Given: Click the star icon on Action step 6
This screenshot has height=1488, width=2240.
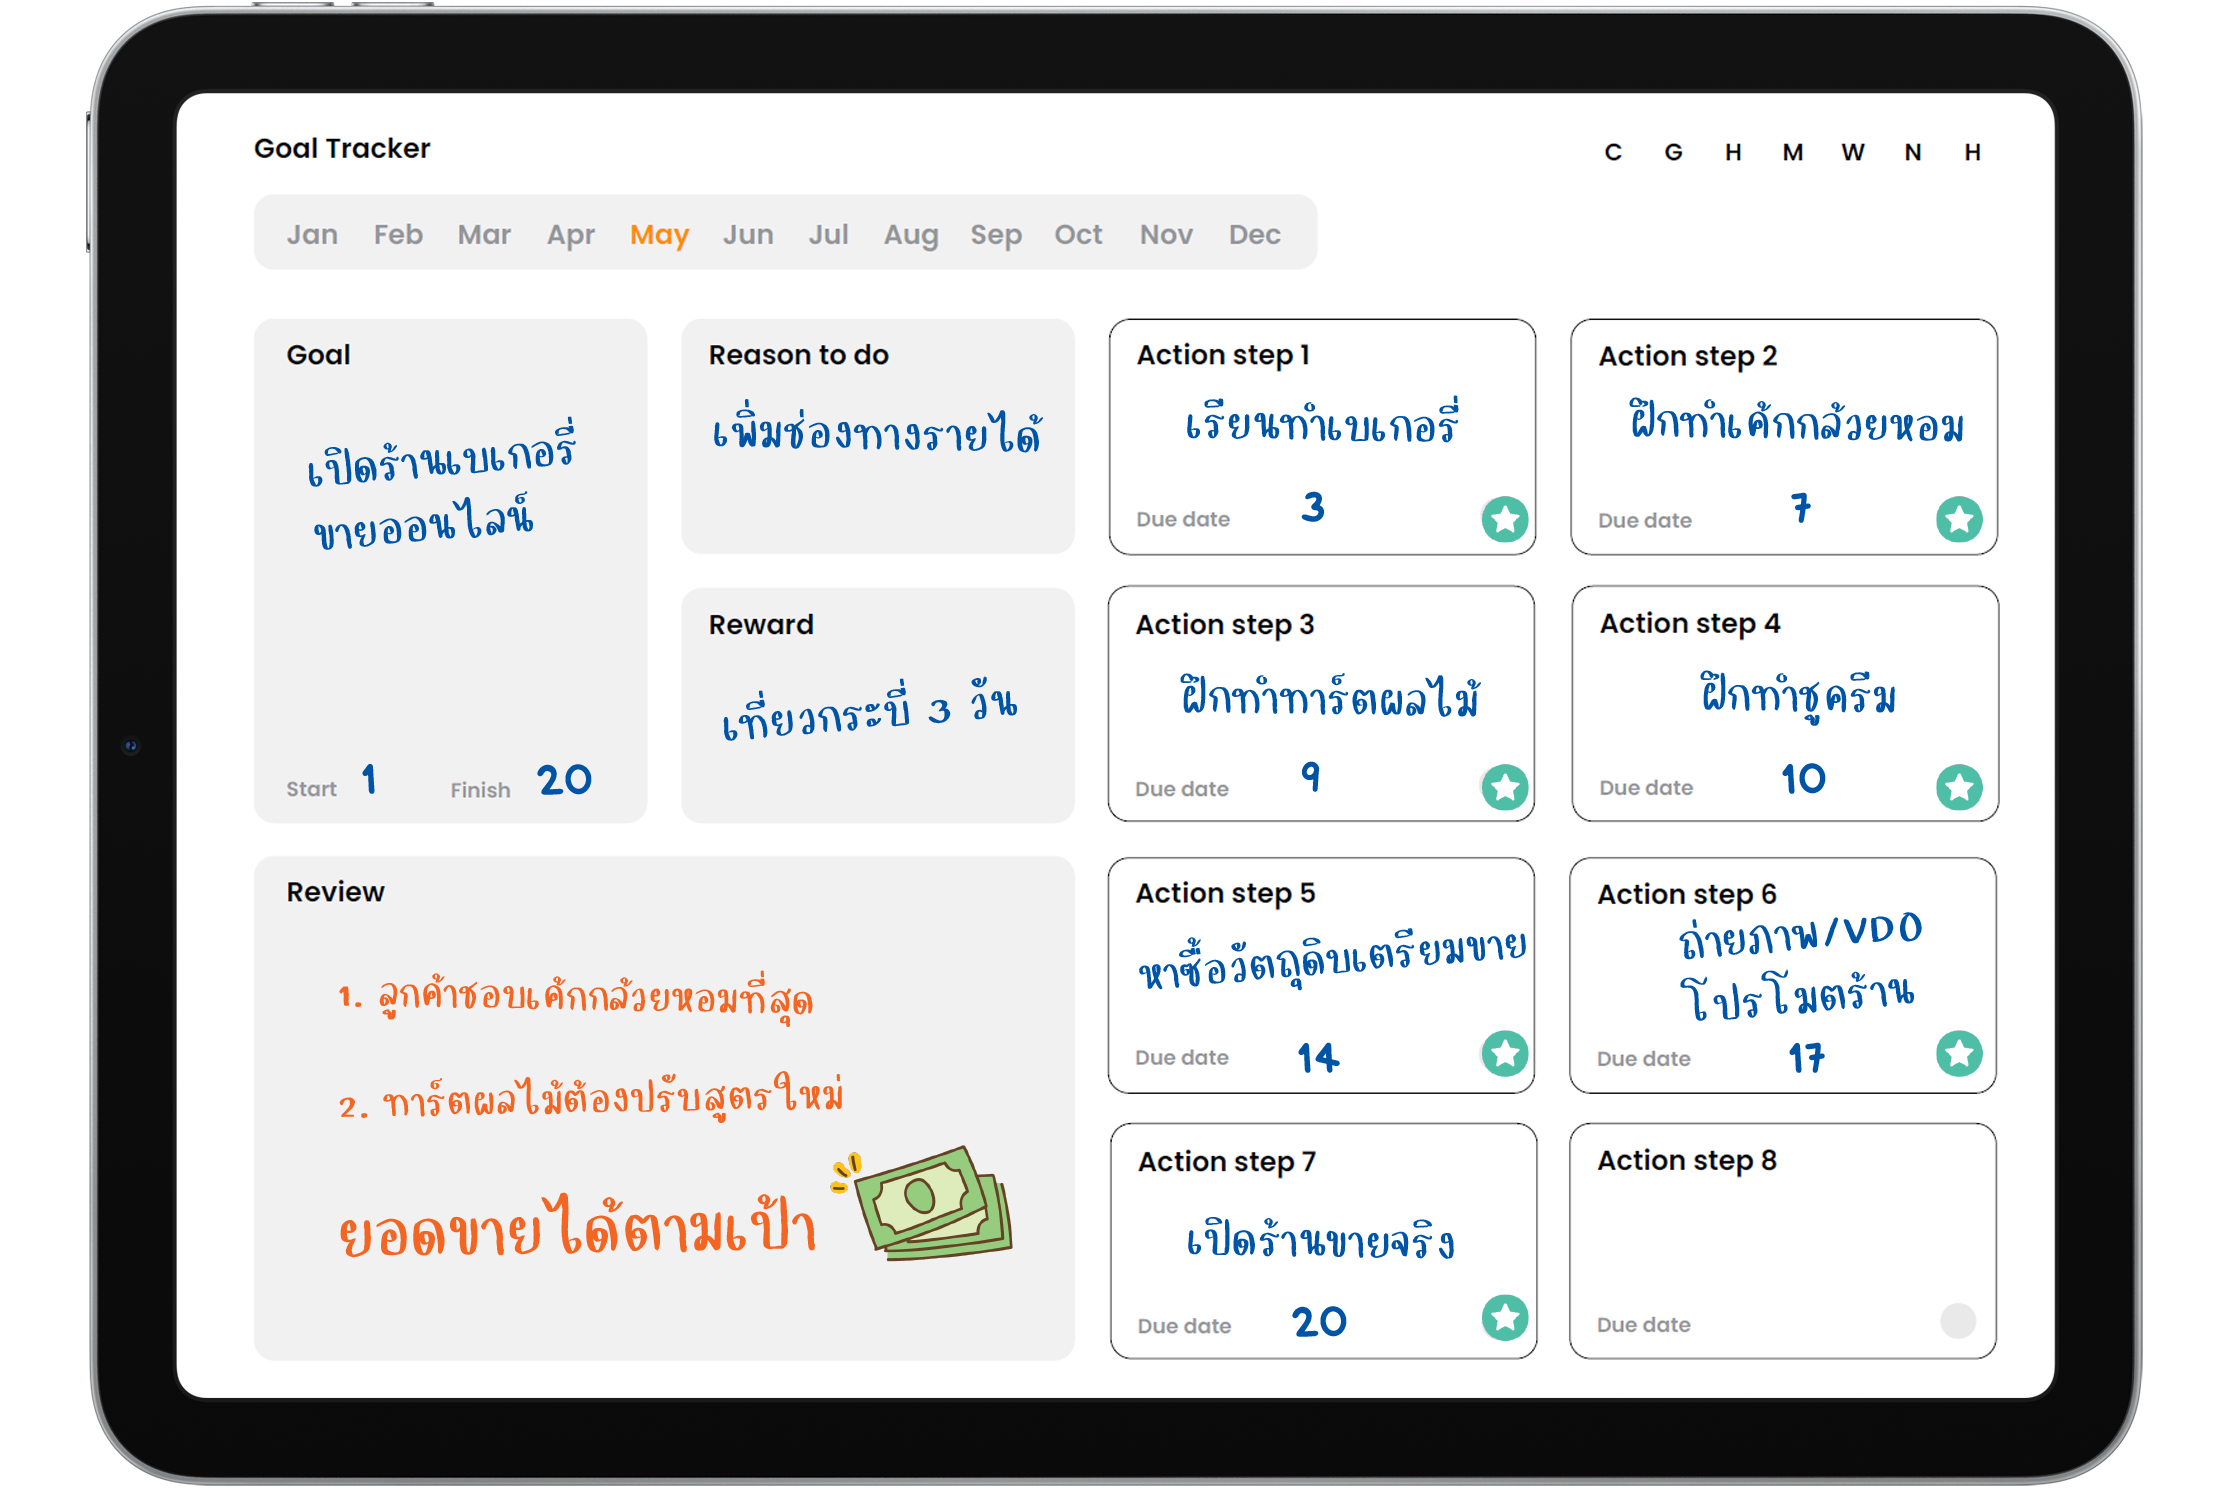Looking at the screenshot, I should click(x=1959, y=1053).
